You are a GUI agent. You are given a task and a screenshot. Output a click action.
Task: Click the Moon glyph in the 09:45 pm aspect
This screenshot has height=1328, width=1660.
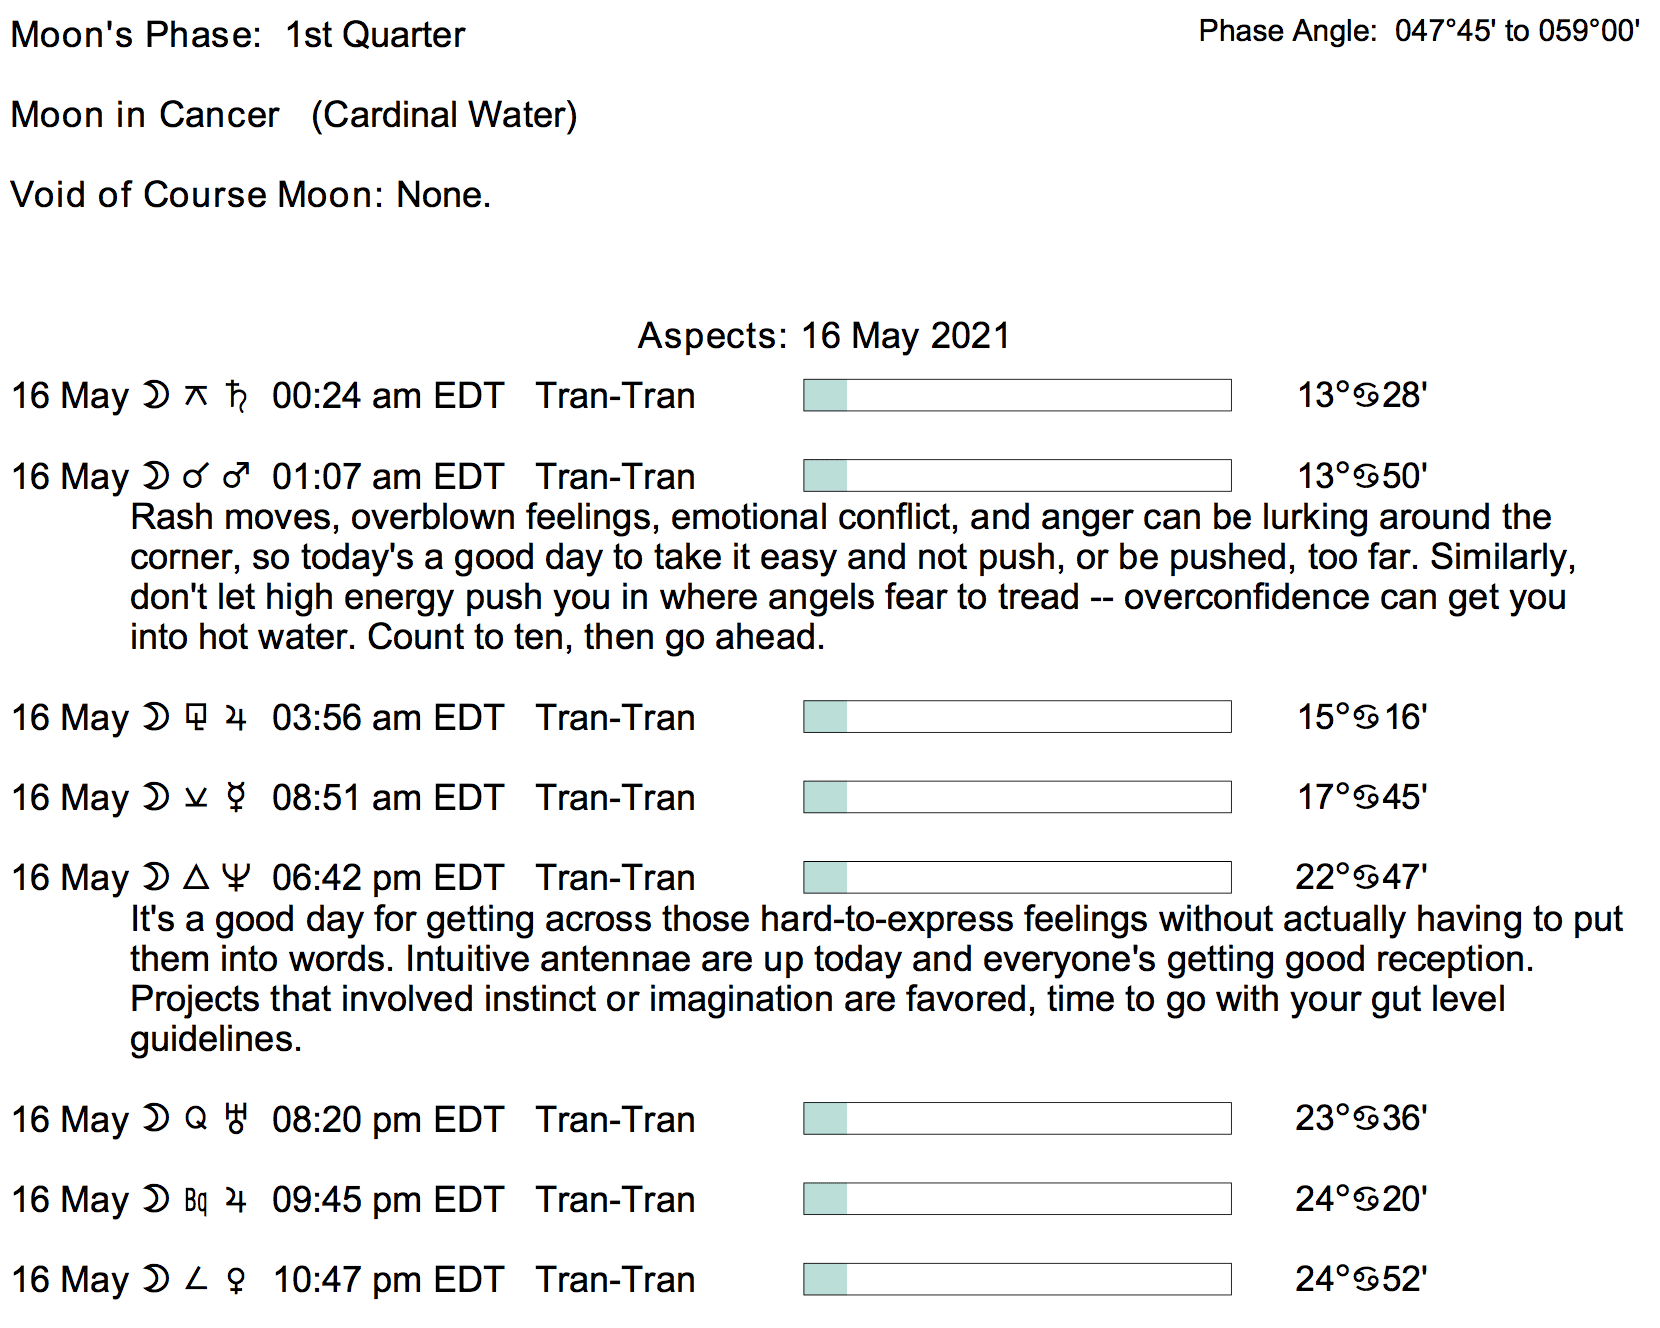[x=156, y=1199]
